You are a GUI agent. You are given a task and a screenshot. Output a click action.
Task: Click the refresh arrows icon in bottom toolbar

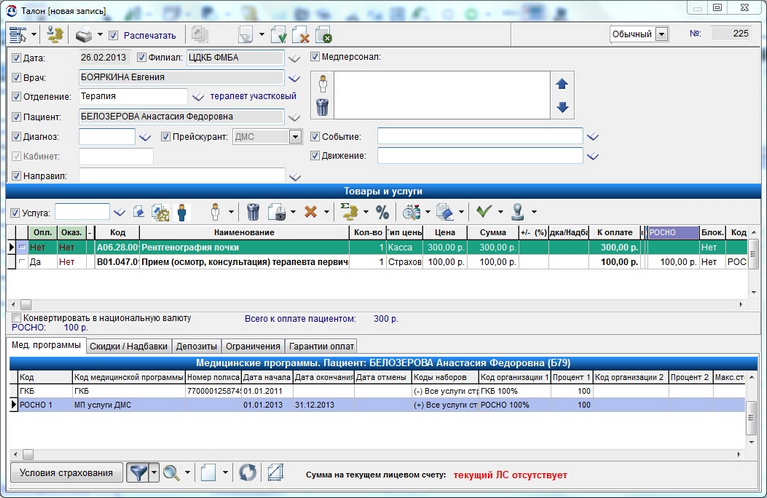pos(248,473)
